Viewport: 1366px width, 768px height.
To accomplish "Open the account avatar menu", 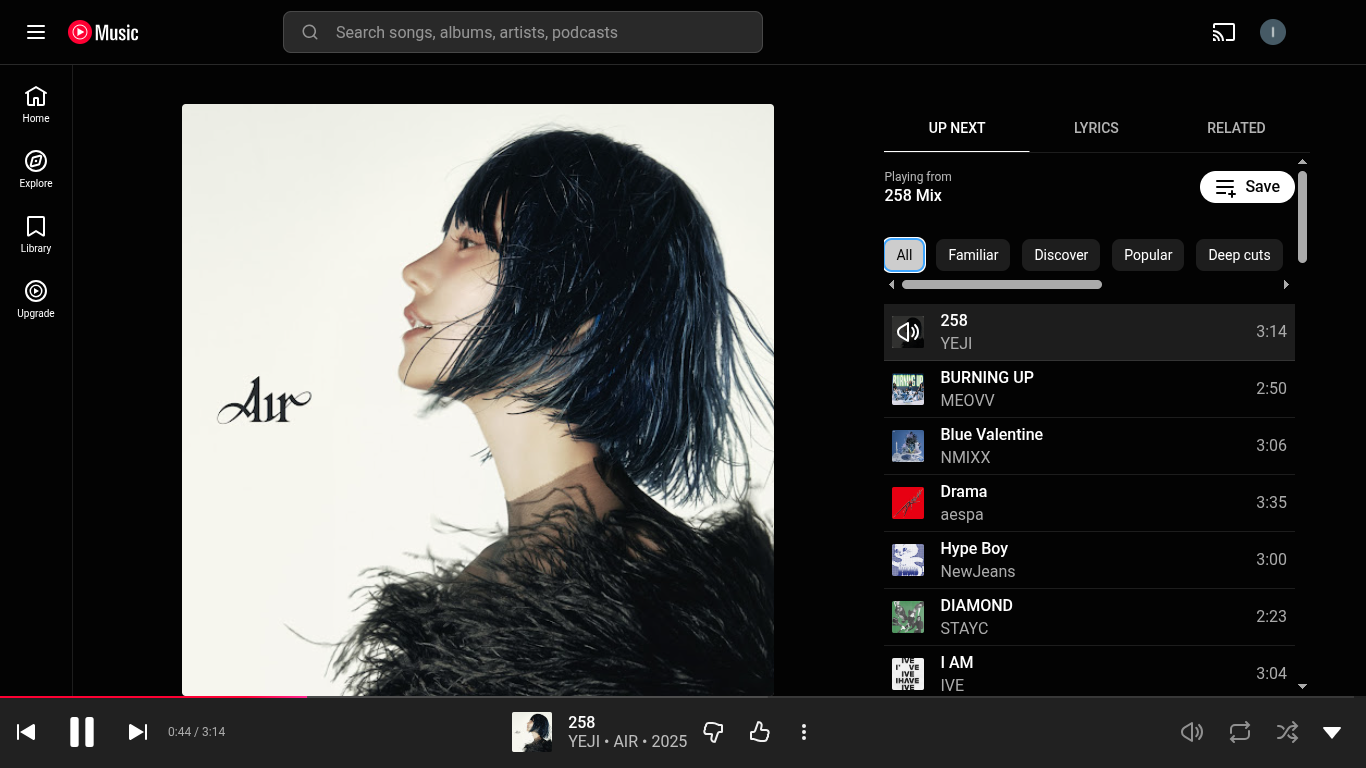I will (1272, 32).
